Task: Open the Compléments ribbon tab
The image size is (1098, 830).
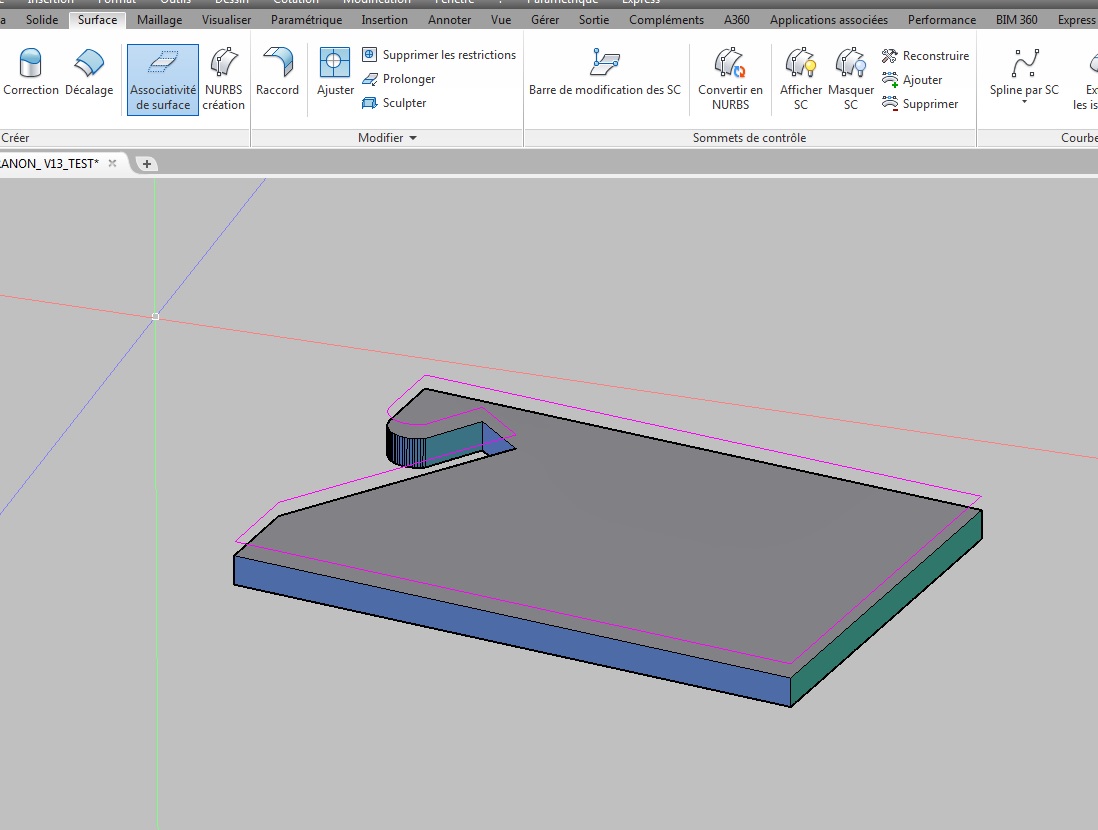Action: (667, 20)
